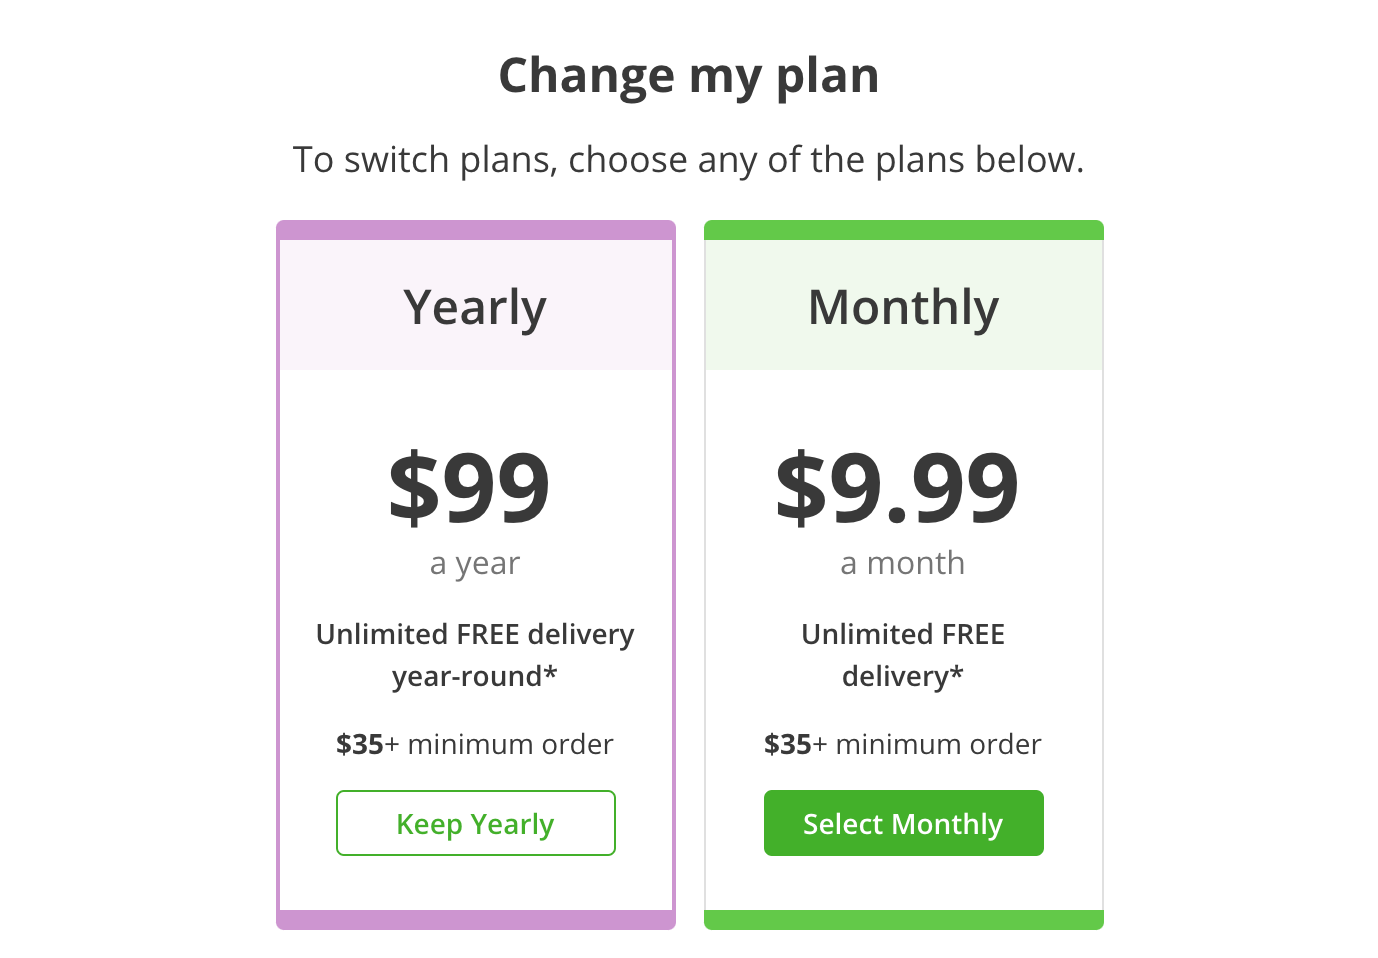Click the $99 yearly price
Image resolution: width=1378 pixels, height=958 pixels.
click(469, 487)
